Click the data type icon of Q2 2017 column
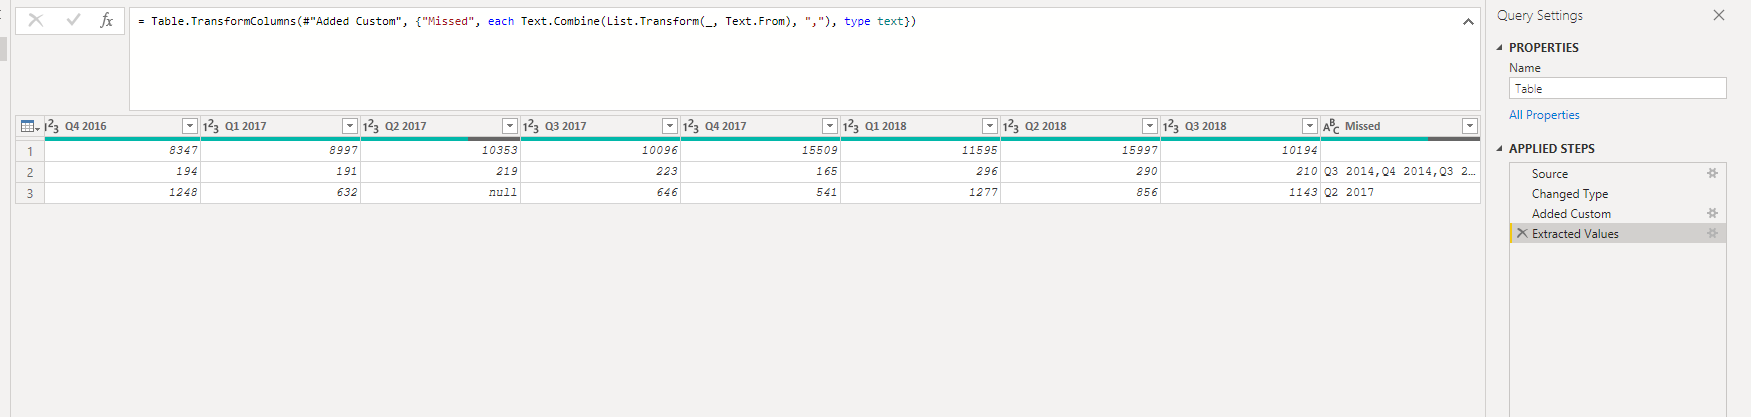1751x417 pixels. pos(371,126)
